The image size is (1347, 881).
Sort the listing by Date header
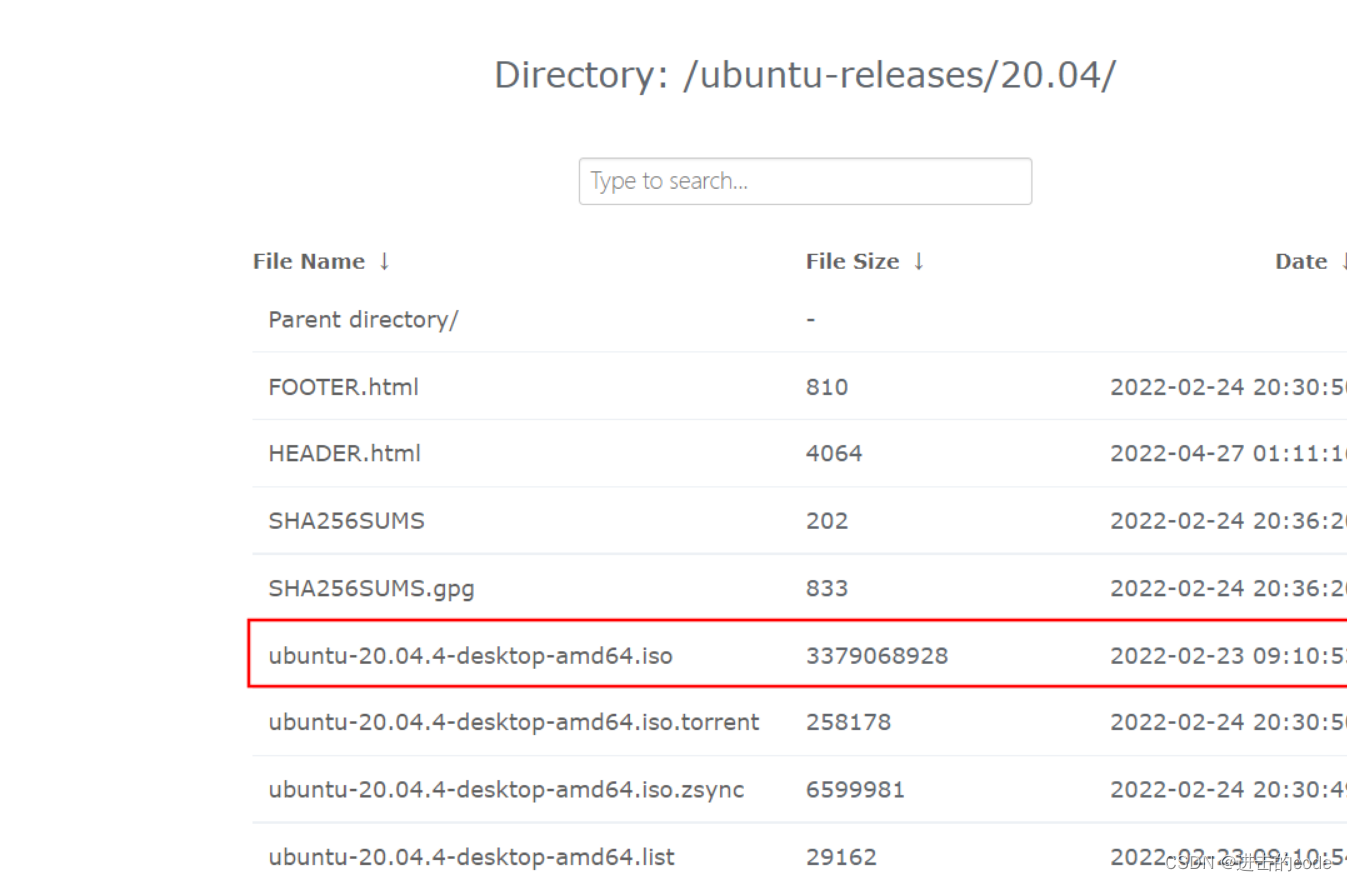click(1301, 262)
